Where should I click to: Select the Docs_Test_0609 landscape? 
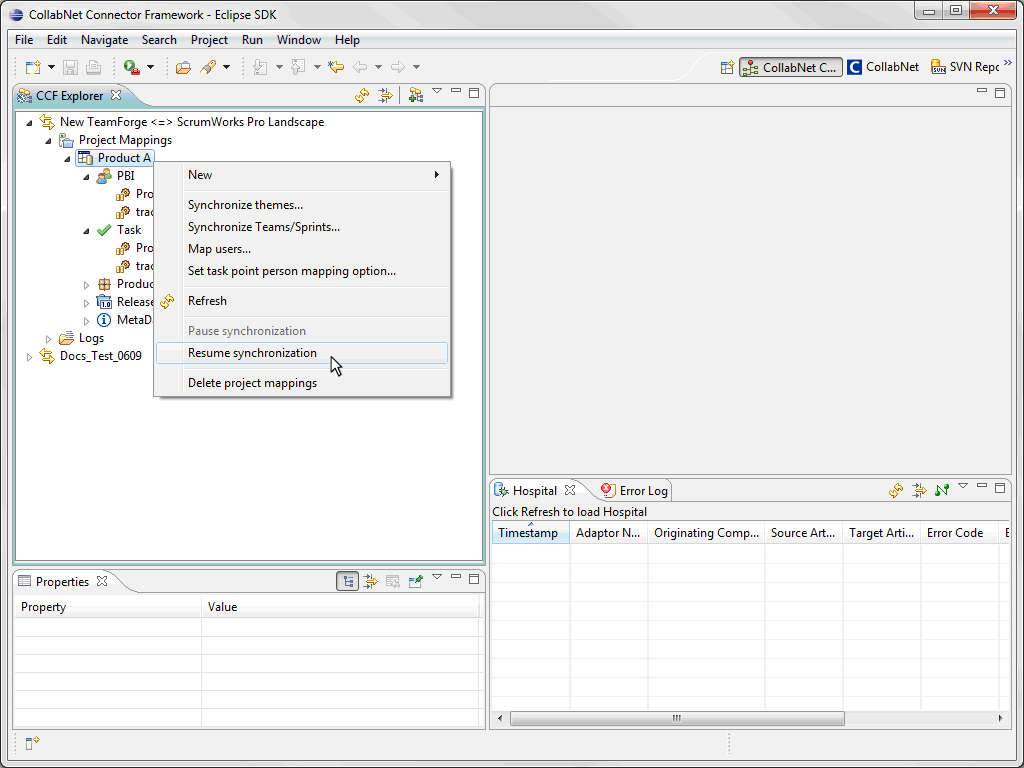(x=101, y=356)
